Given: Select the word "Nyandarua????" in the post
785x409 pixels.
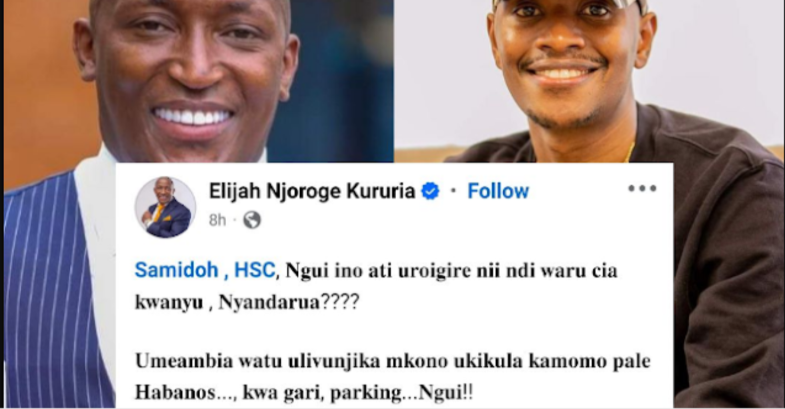Looking at the screenshot, I should click(x=289, y=302).
